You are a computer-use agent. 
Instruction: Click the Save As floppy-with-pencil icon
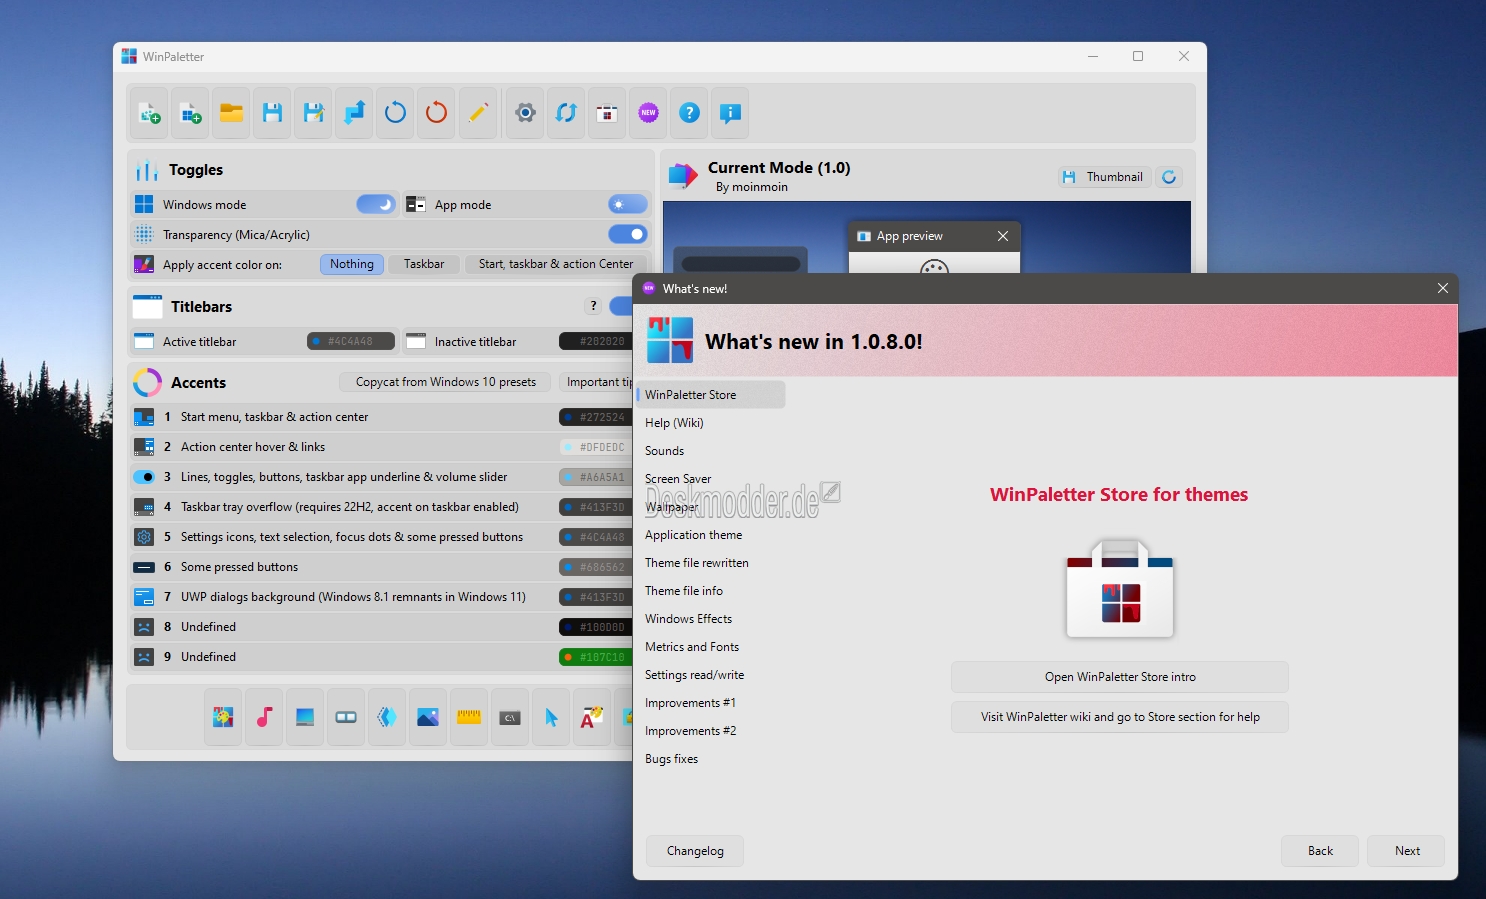coord(313,113)
